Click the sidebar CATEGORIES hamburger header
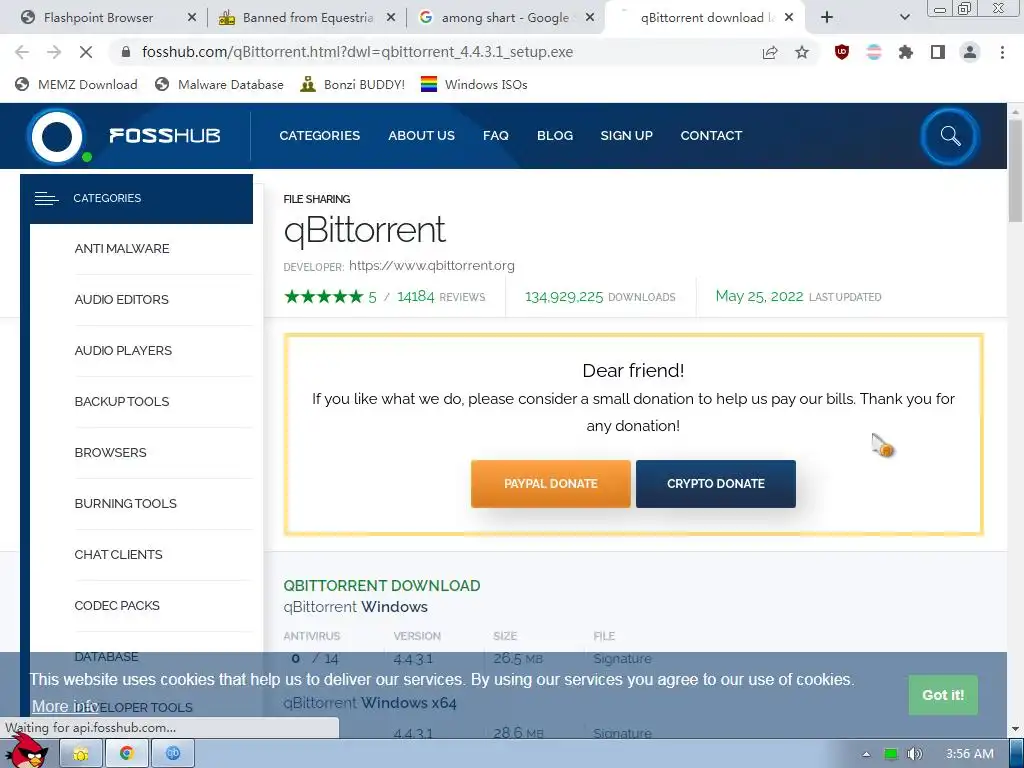1024x768 pixels. (x=136, y=199)
